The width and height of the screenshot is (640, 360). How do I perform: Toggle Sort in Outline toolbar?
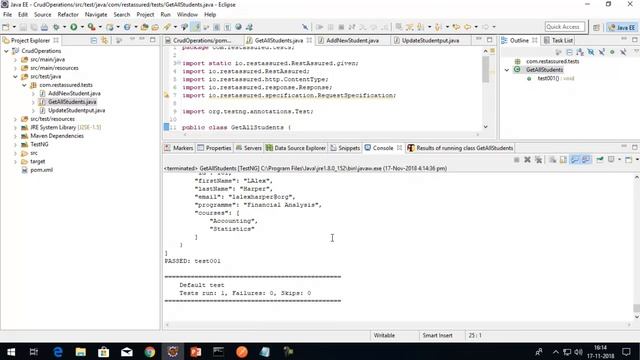[x=580, y=52]
